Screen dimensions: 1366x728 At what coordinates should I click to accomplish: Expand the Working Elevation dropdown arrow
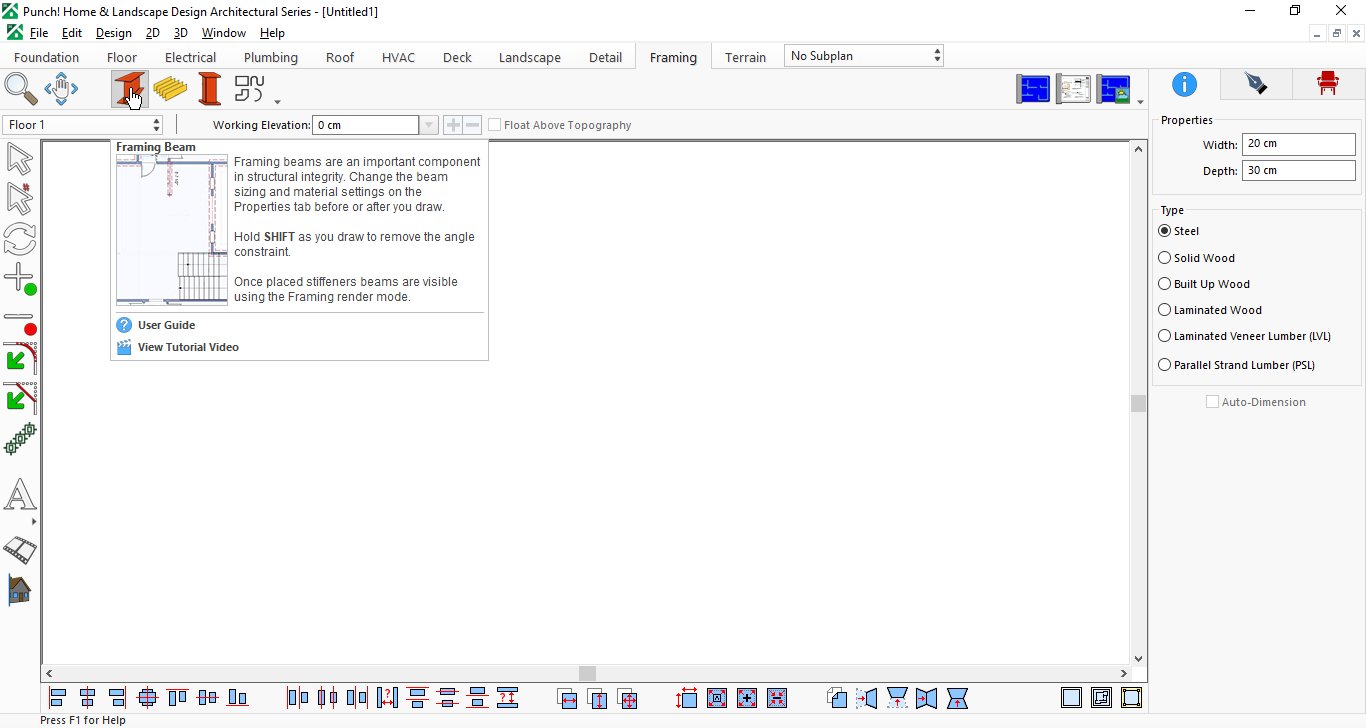click(x=429, y=125)
